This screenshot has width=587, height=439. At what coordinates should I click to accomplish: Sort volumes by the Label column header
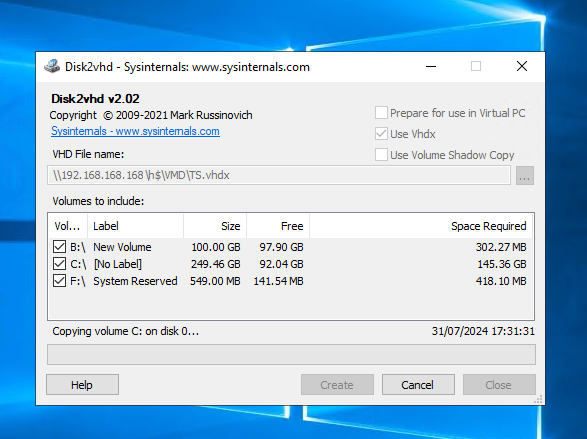136,226
